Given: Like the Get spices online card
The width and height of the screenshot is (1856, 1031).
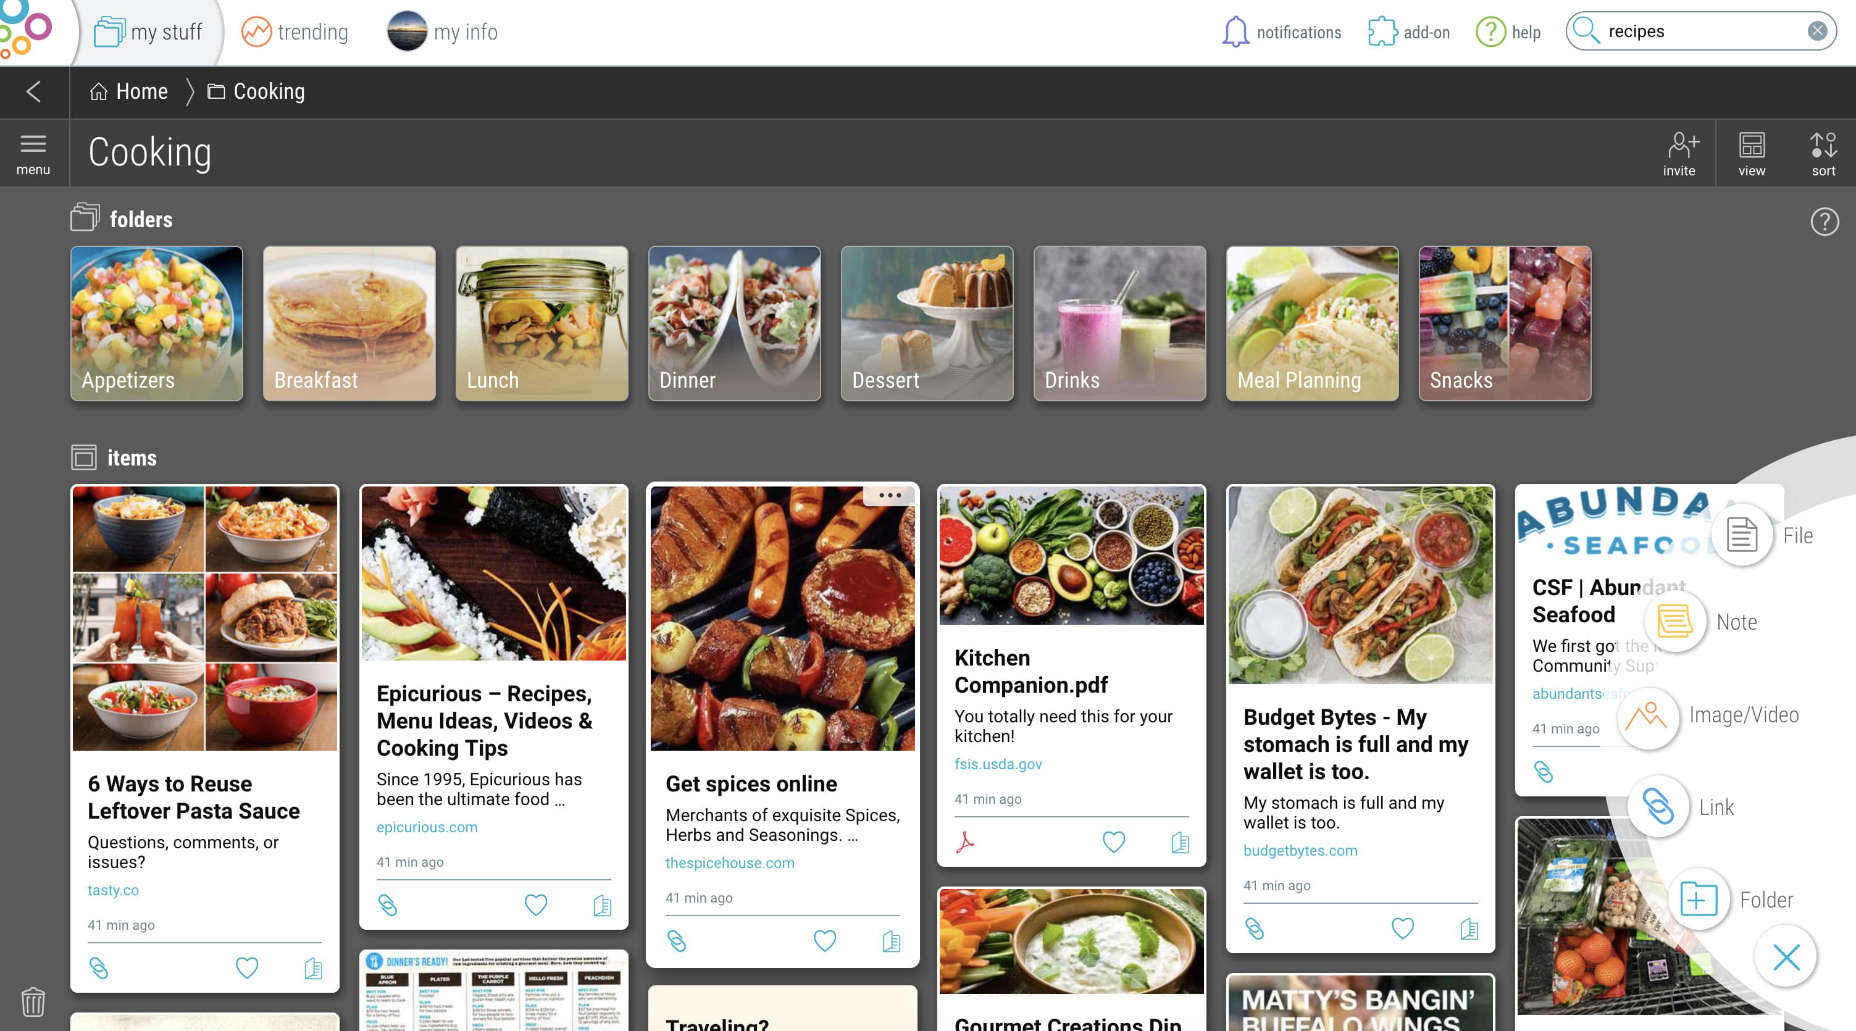Looking at the screenshot, I should [x=825, y=941].
